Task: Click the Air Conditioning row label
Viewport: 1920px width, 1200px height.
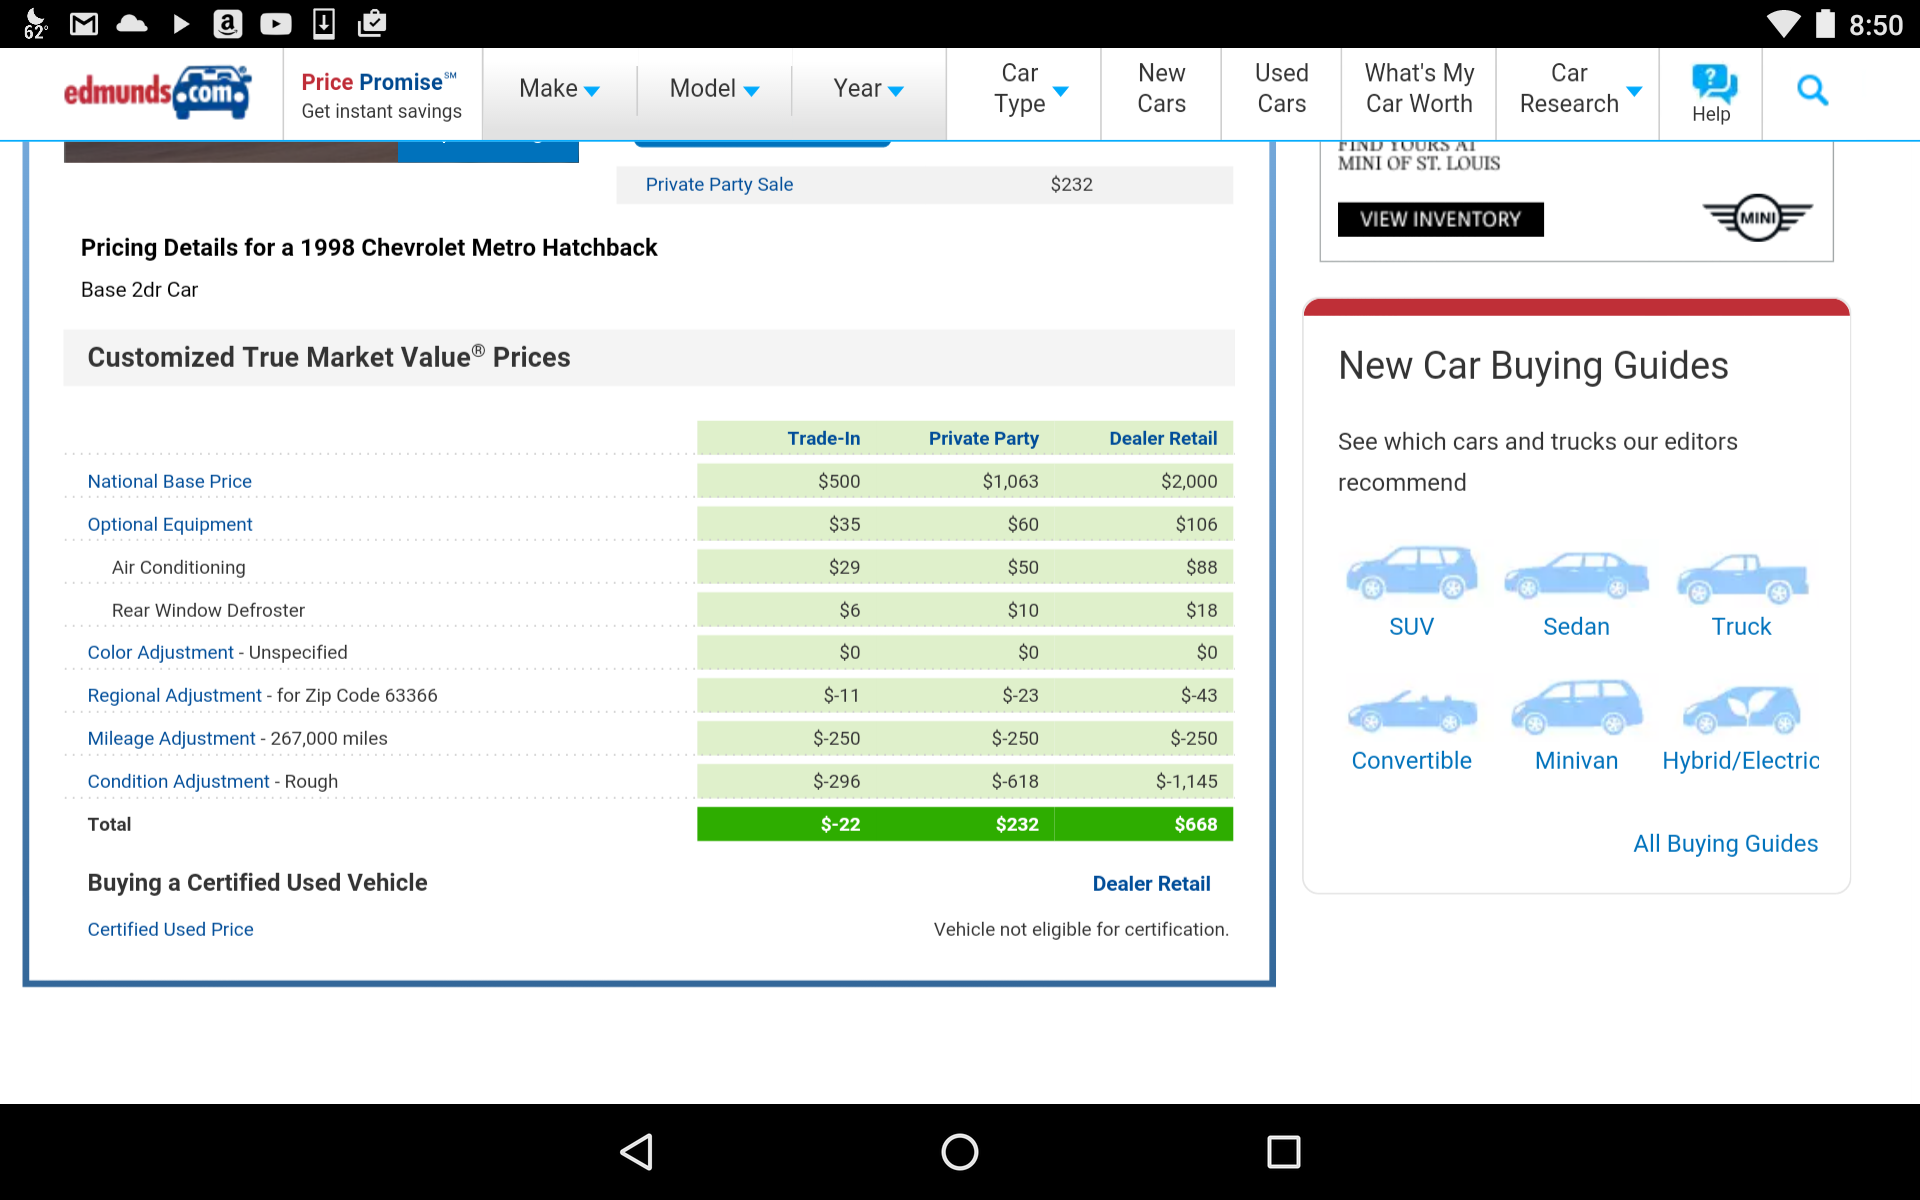Action: point(178,567)
